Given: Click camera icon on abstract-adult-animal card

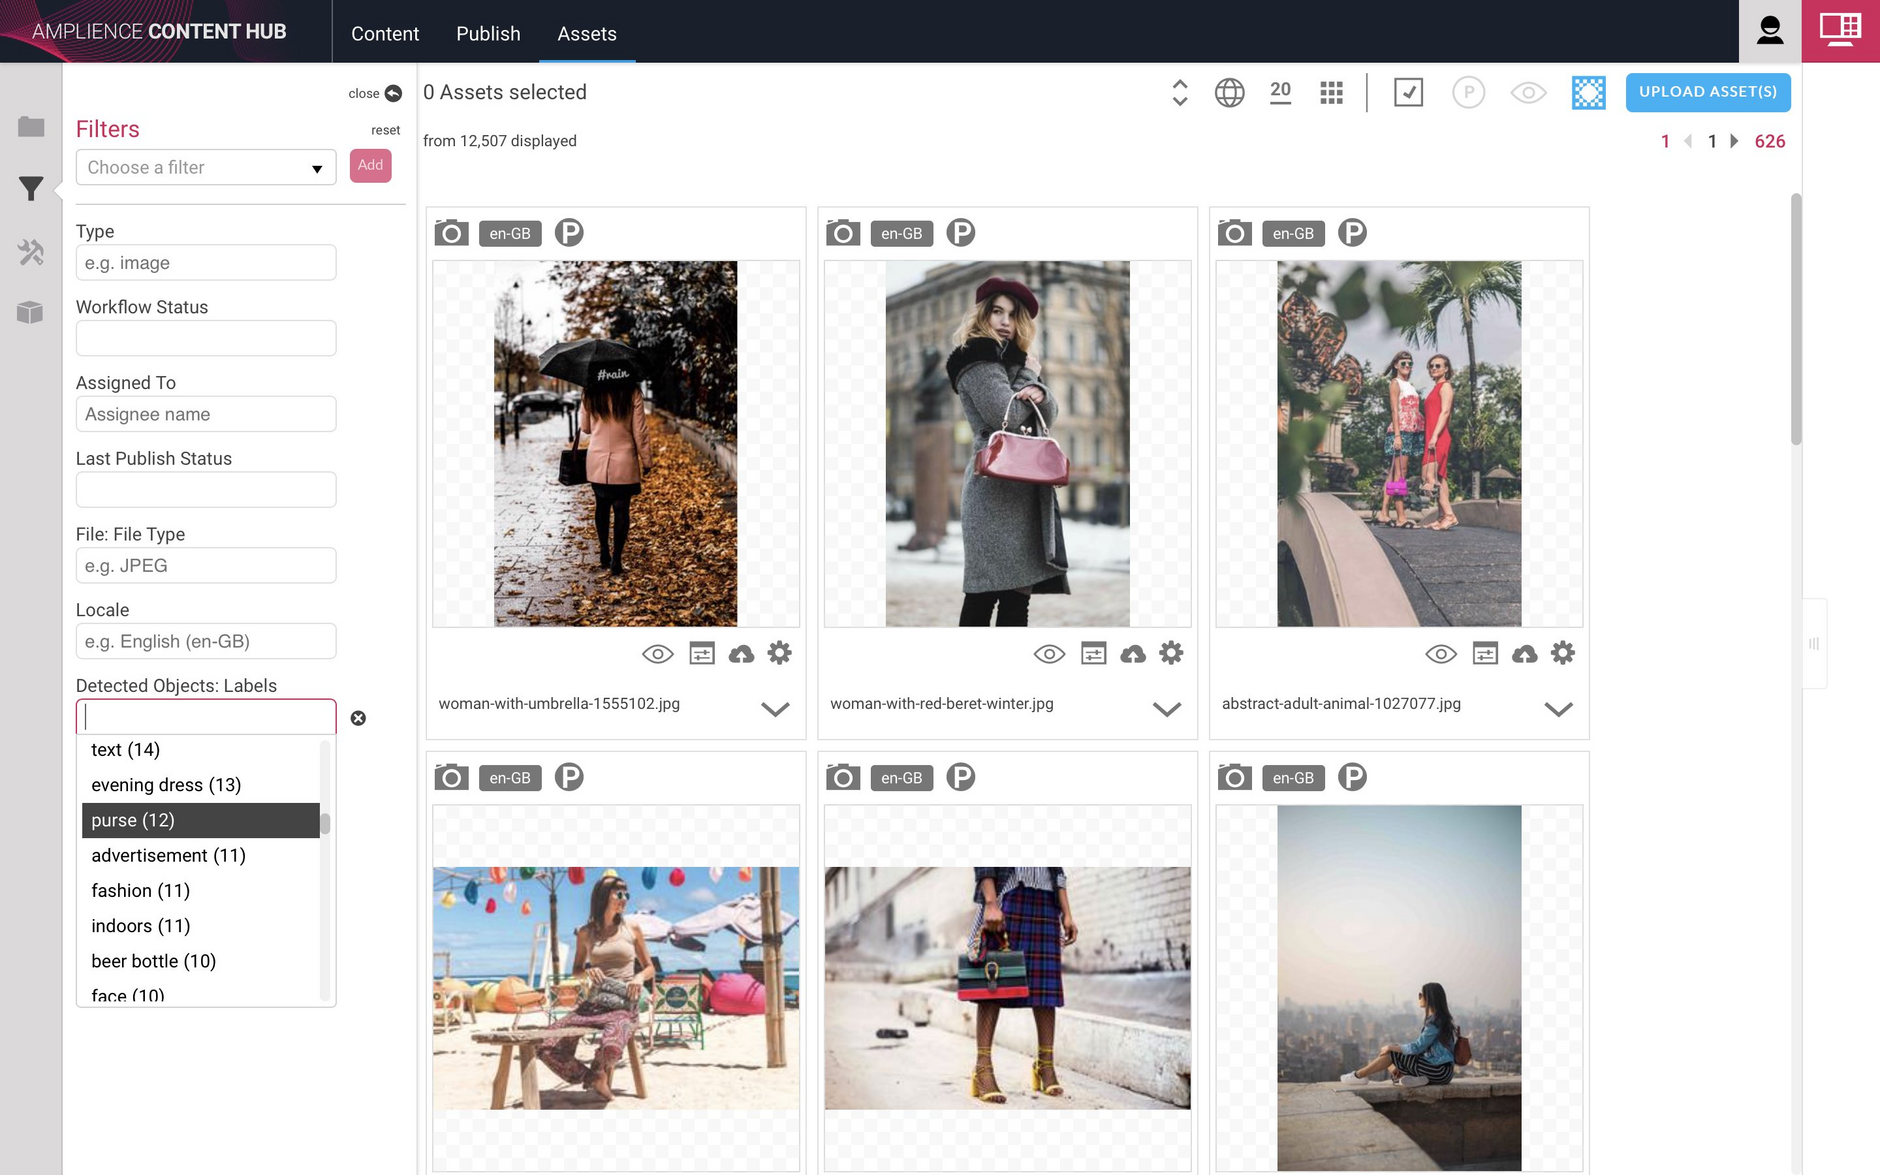Looking at the screenshot, I should coord(1235,233).
